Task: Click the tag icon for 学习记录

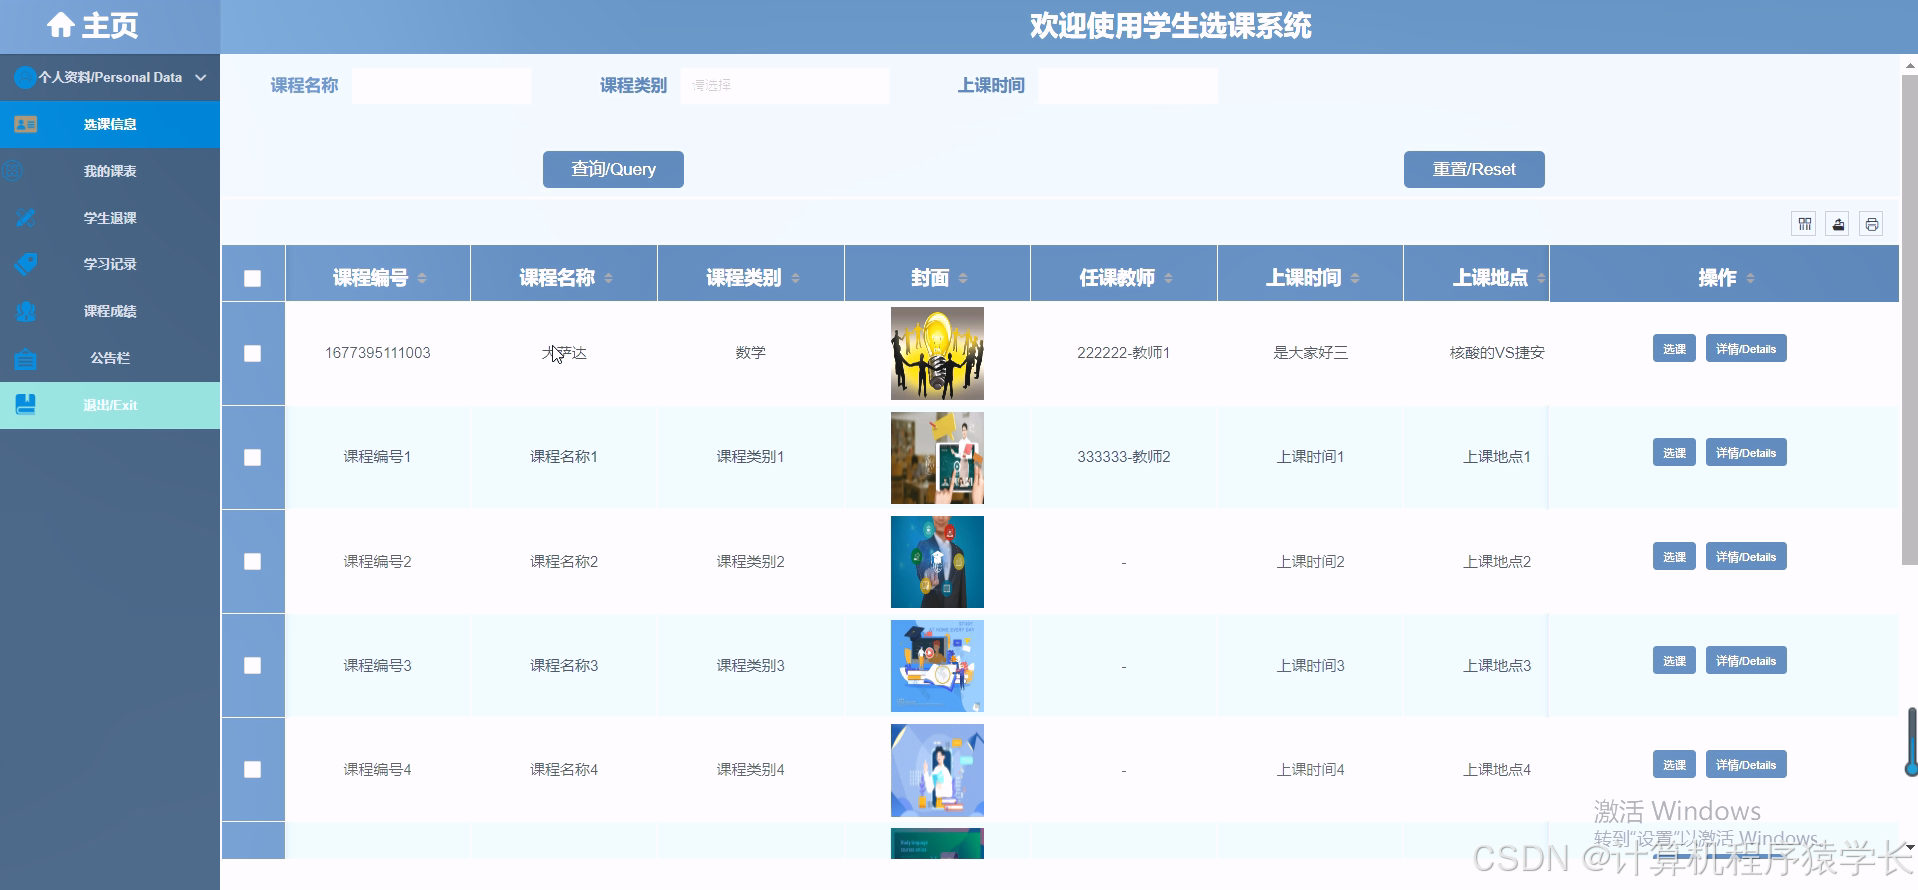Action: 26,264
